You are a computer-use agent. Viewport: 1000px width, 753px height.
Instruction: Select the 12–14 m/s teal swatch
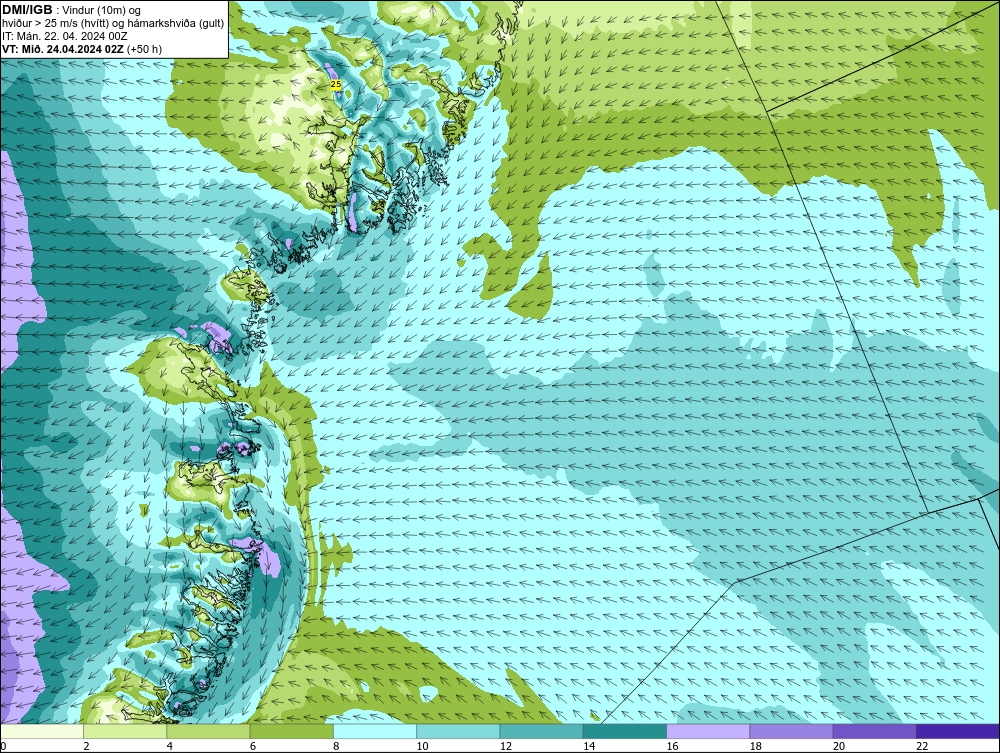click(x=541, y=731)
